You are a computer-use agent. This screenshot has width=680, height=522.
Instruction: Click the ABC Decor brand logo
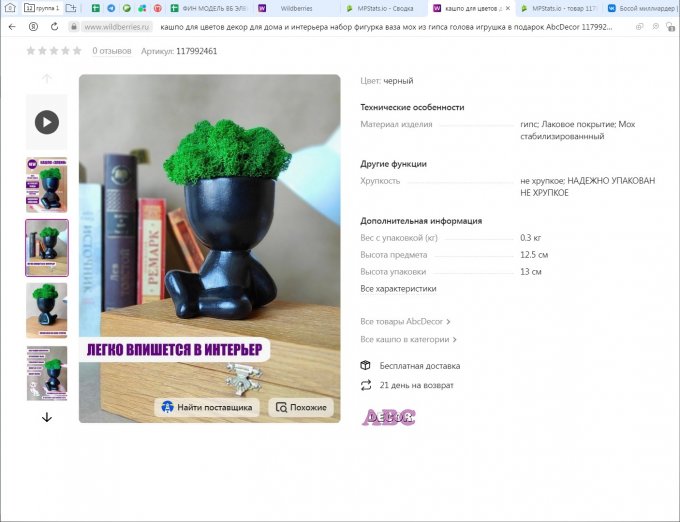[388, 417]
